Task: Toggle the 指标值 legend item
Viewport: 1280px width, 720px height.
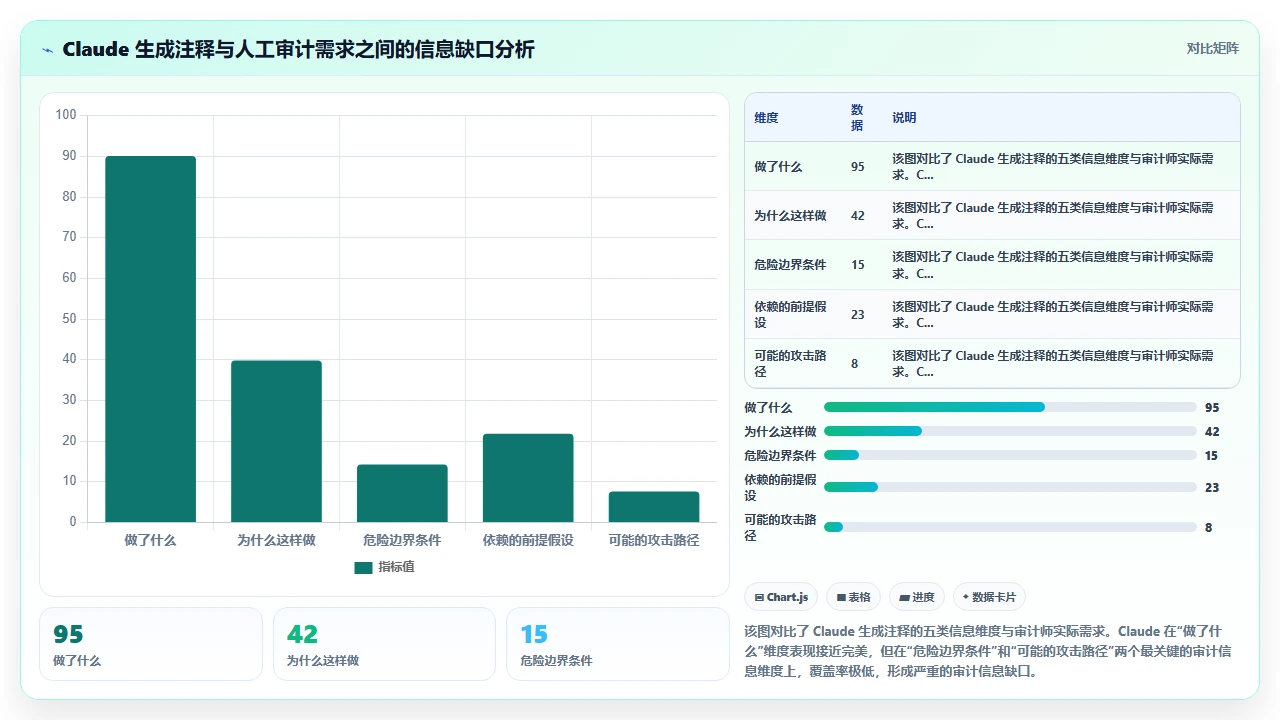Action: 385,567
